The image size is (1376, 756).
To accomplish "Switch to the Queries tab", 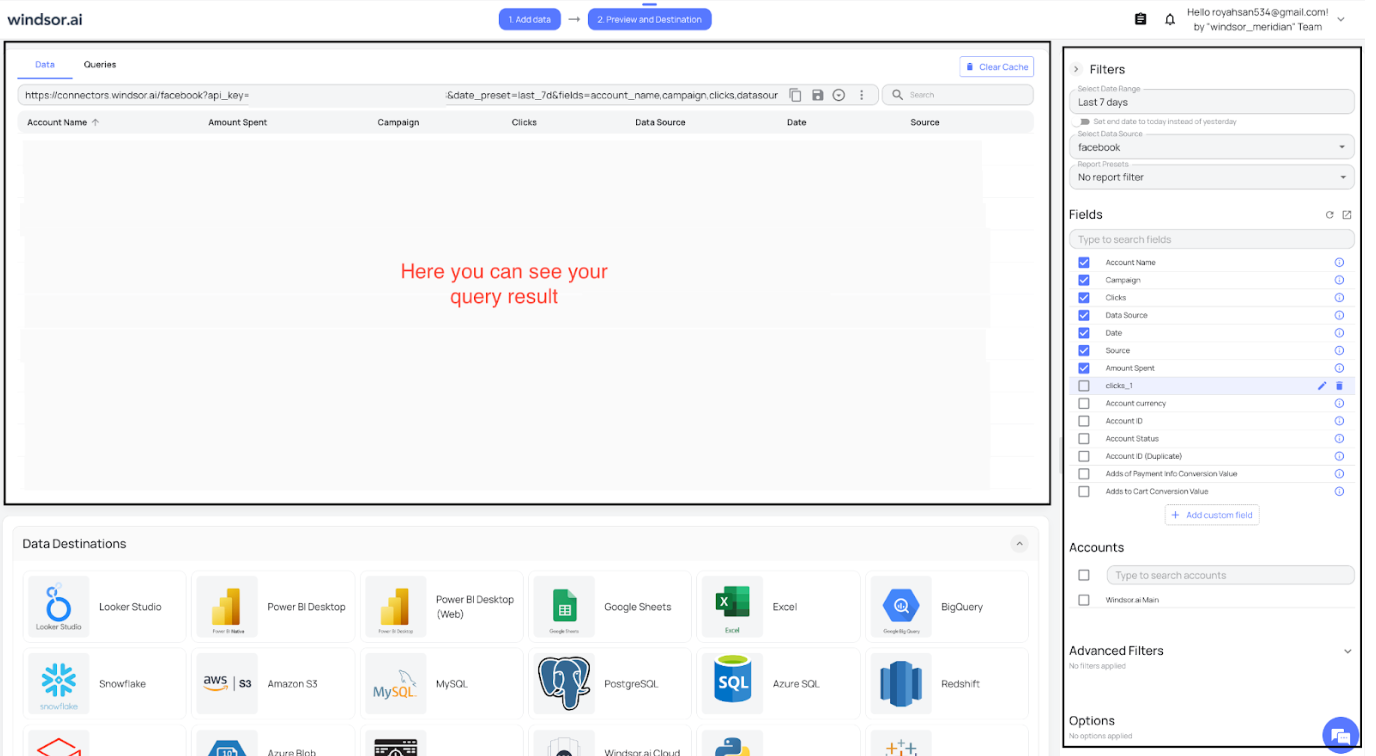I will pos(100,65).
